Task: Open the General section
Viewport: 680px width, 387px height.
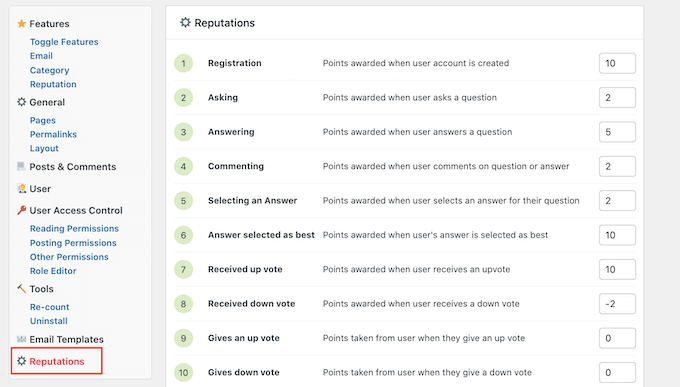Action: [47, 102]
